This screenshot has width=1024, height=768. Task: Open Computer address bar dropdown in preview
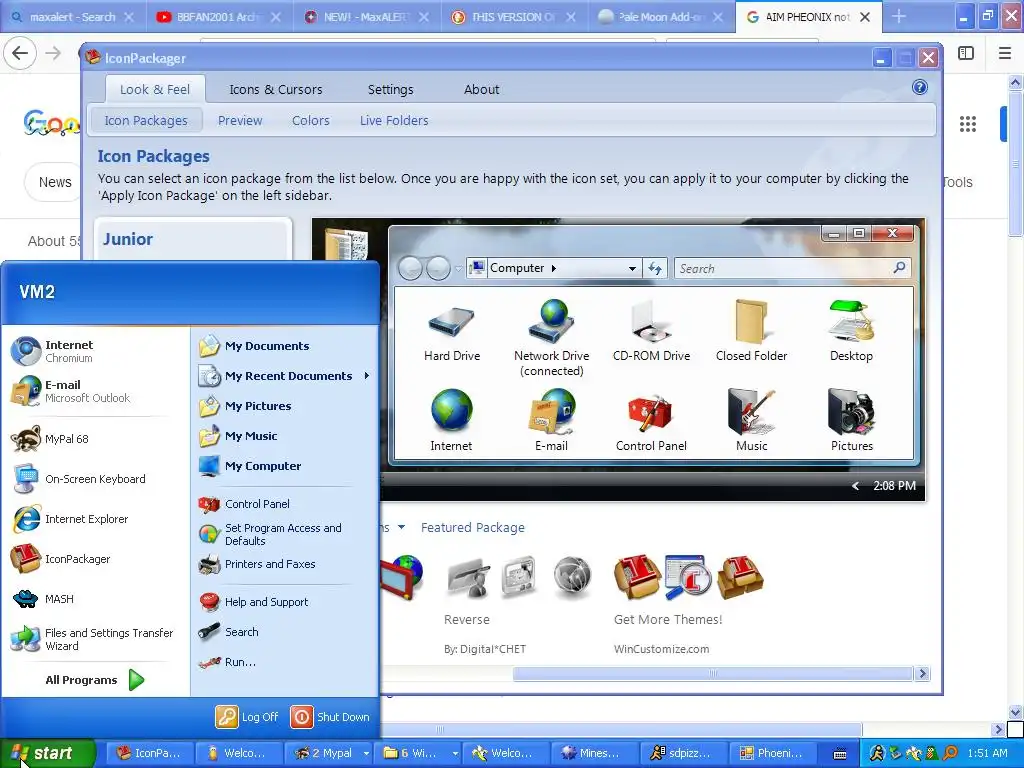[632, 268]
